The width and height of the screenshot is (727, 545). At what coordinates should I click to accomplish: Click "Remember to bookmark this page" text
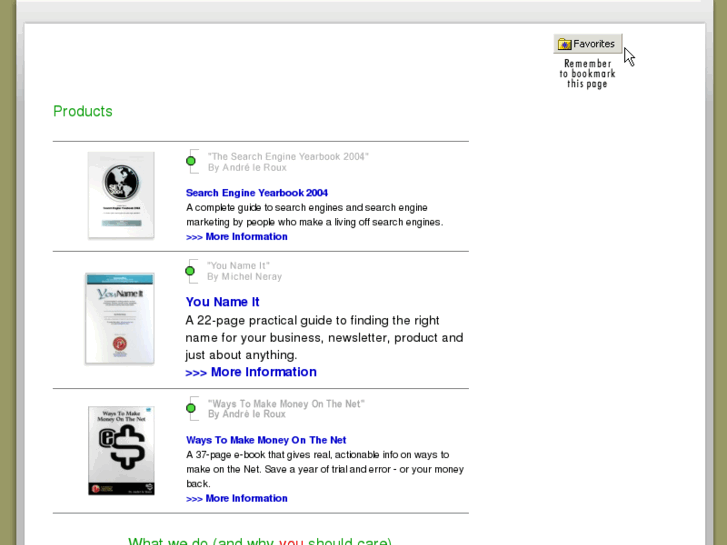[587, 74]
